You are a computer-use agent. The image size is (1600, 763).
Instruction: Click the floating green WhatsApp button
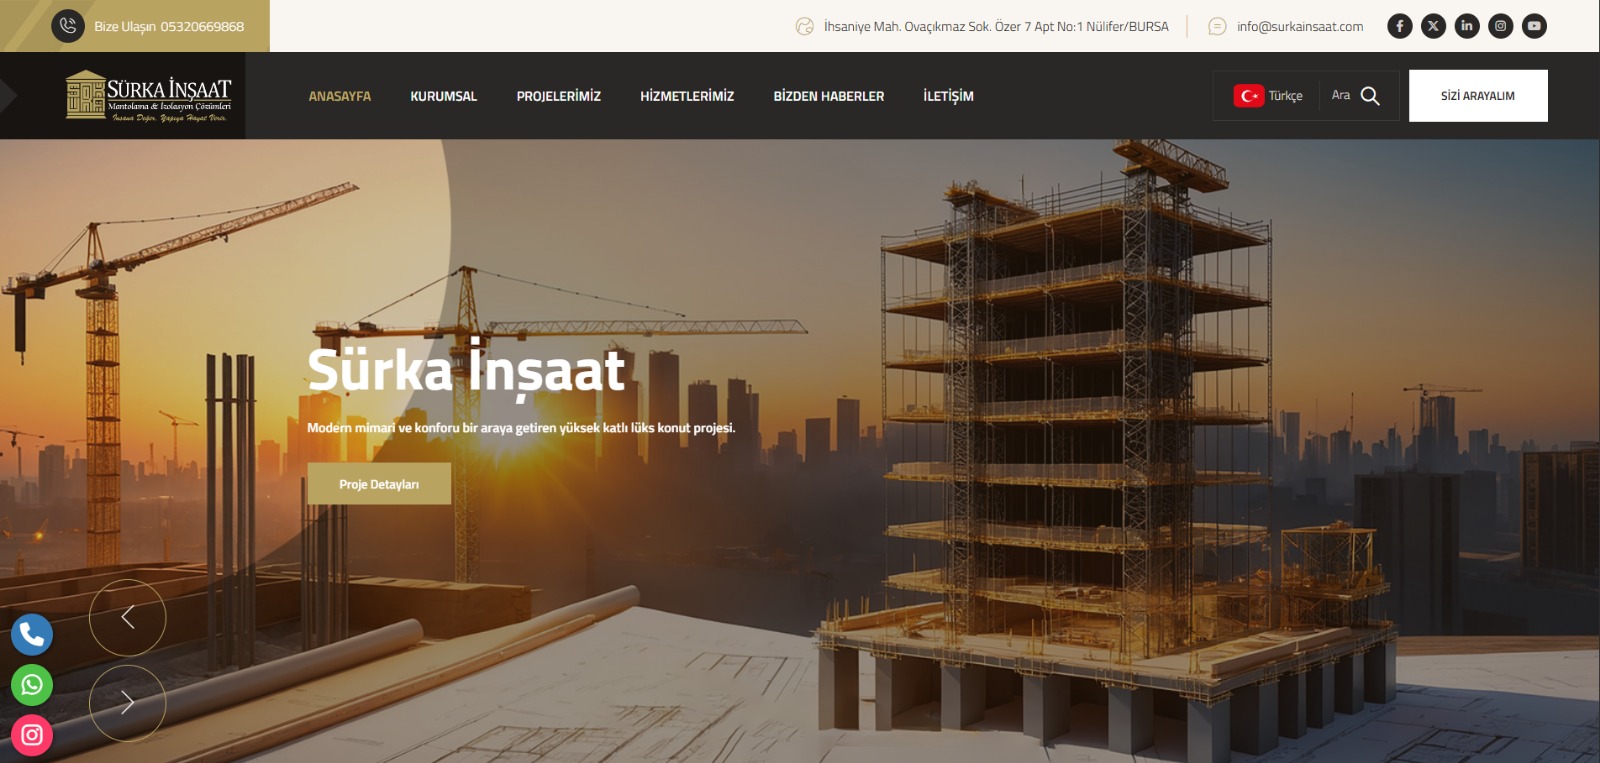(32, 685)
